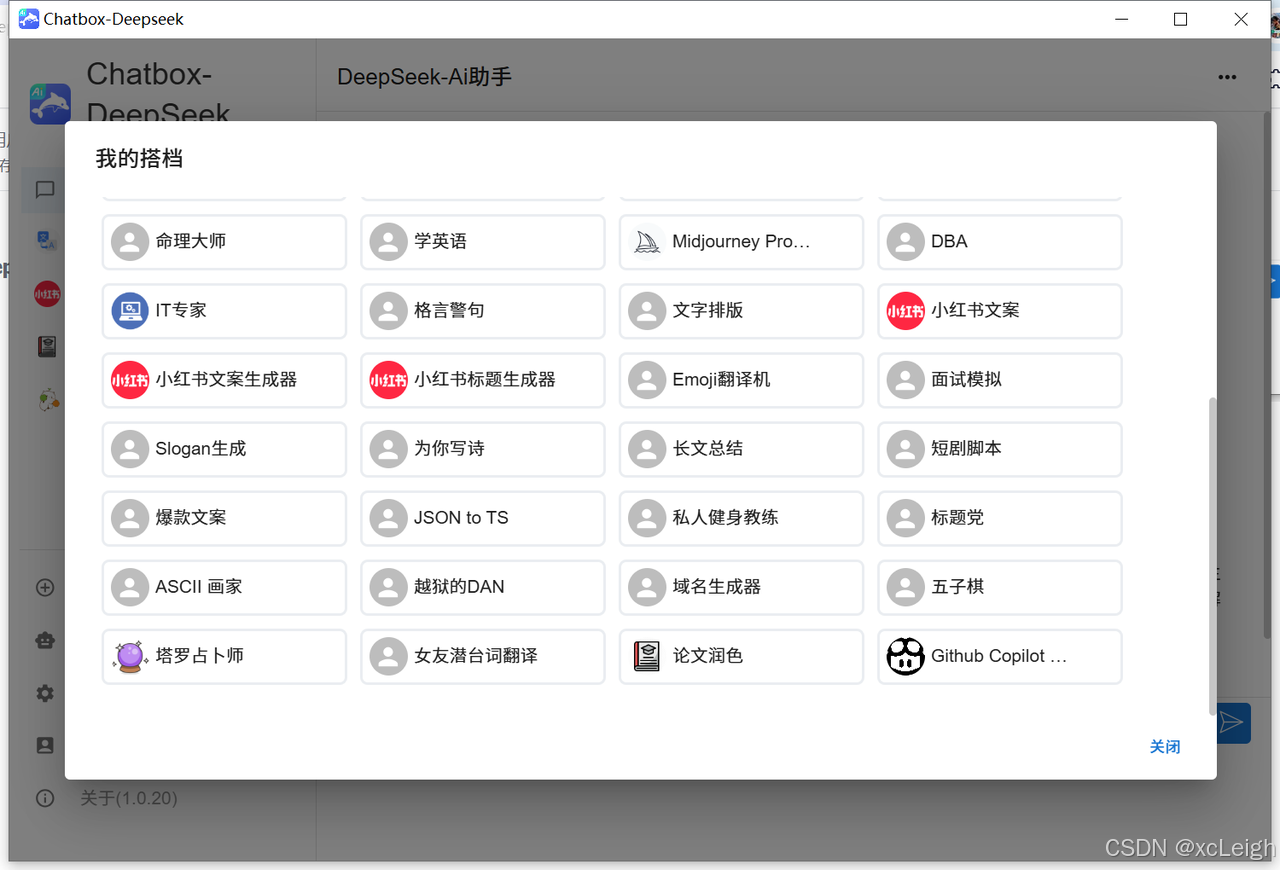1280x870 pixels.
Task: Choose the 私人健身教练 card
Action: coord(741,518)
